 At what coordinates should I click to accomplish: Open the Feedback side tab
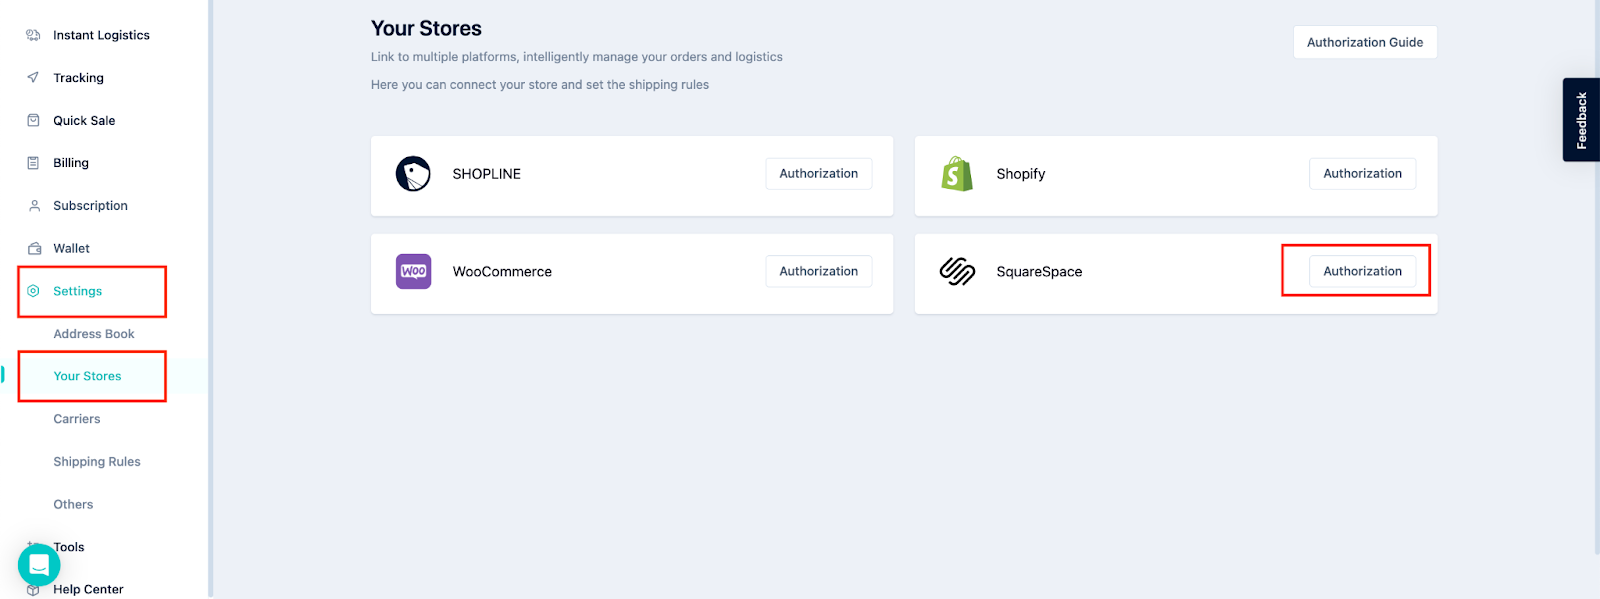tap(1581, 120)
